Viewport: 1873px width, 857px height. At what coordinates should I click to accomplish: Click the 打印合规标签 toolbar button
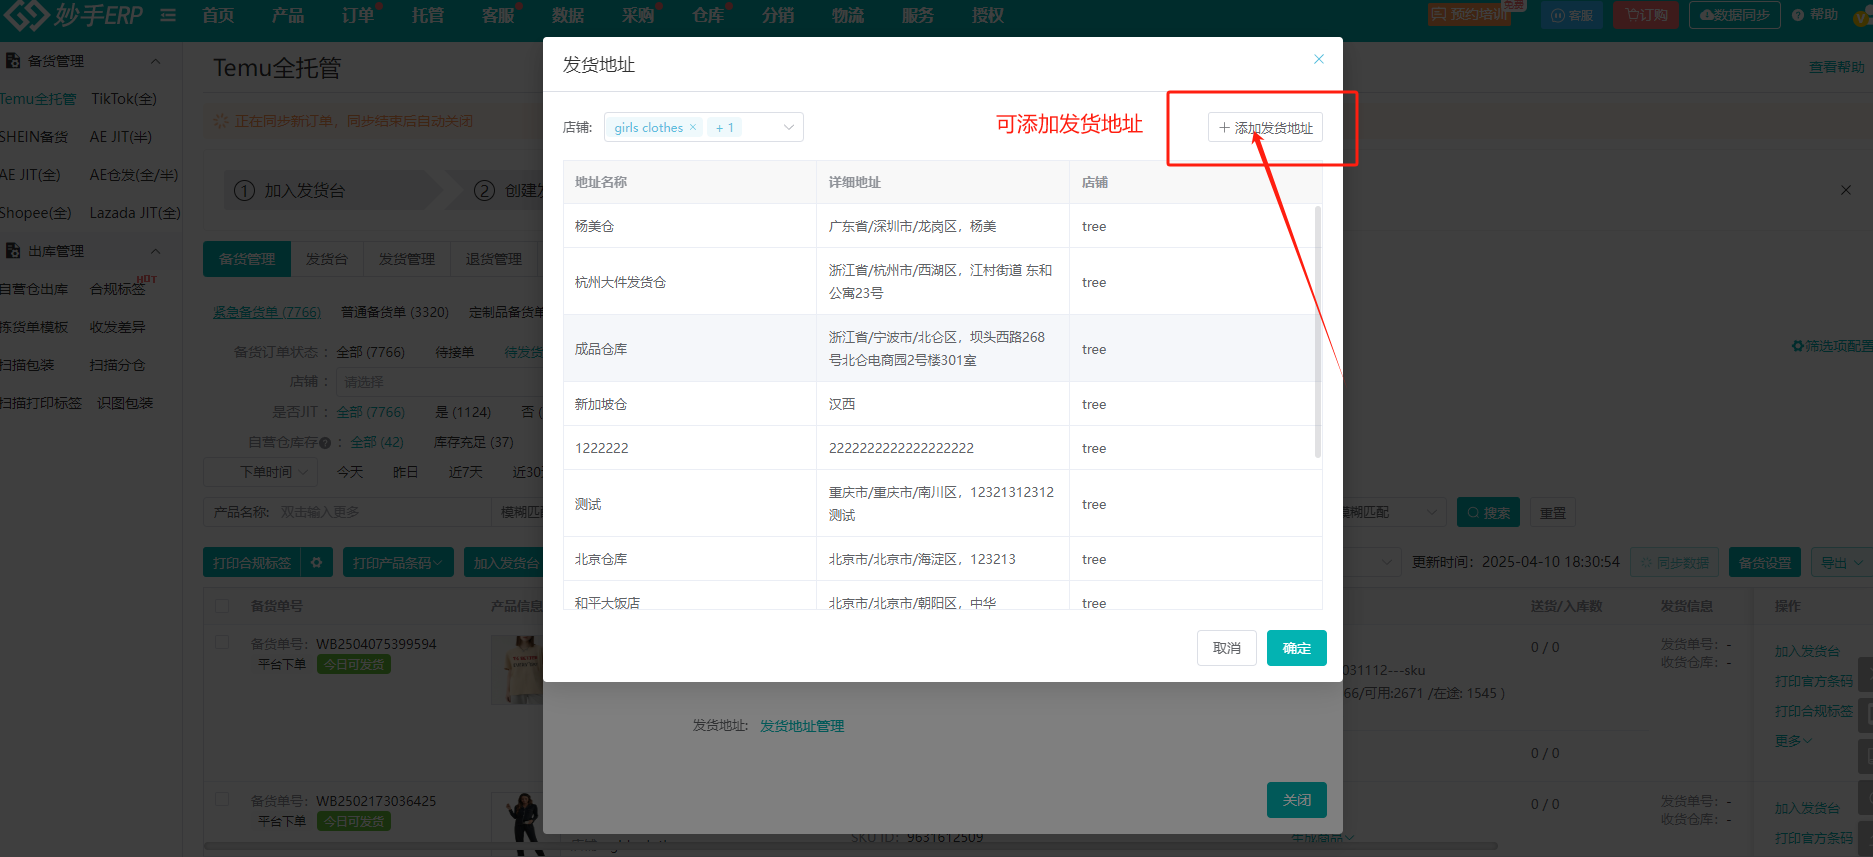pyautogui.click(x=252, y=562)
